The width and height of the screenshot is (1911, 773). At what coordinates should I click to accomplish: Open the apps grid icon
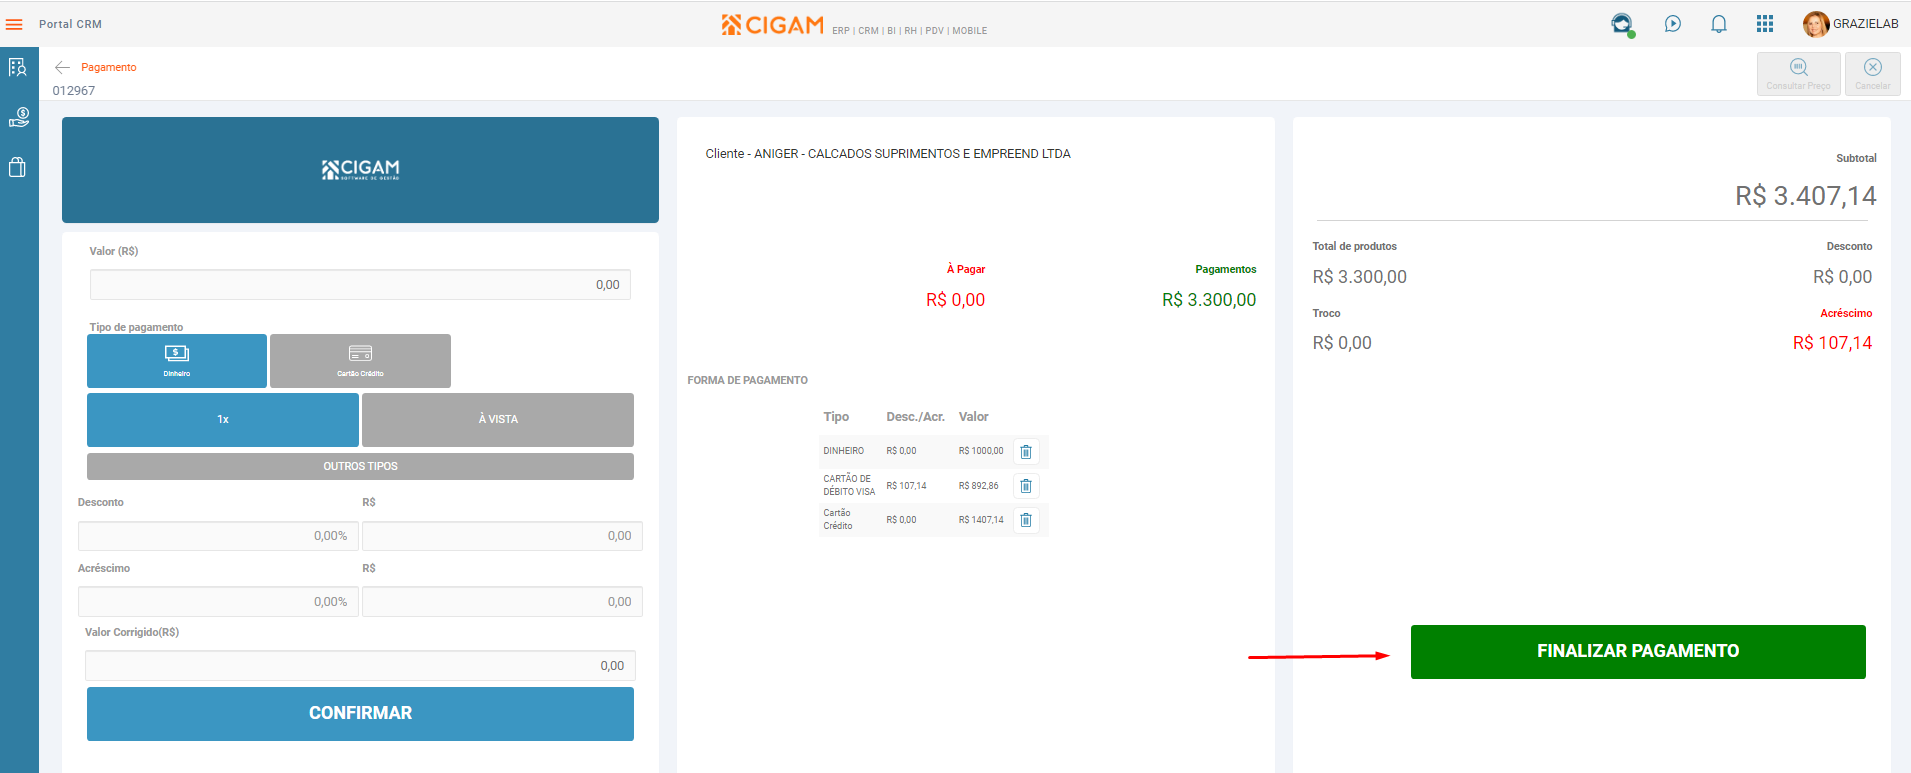pyautogui.click(x=1765, y=24)
